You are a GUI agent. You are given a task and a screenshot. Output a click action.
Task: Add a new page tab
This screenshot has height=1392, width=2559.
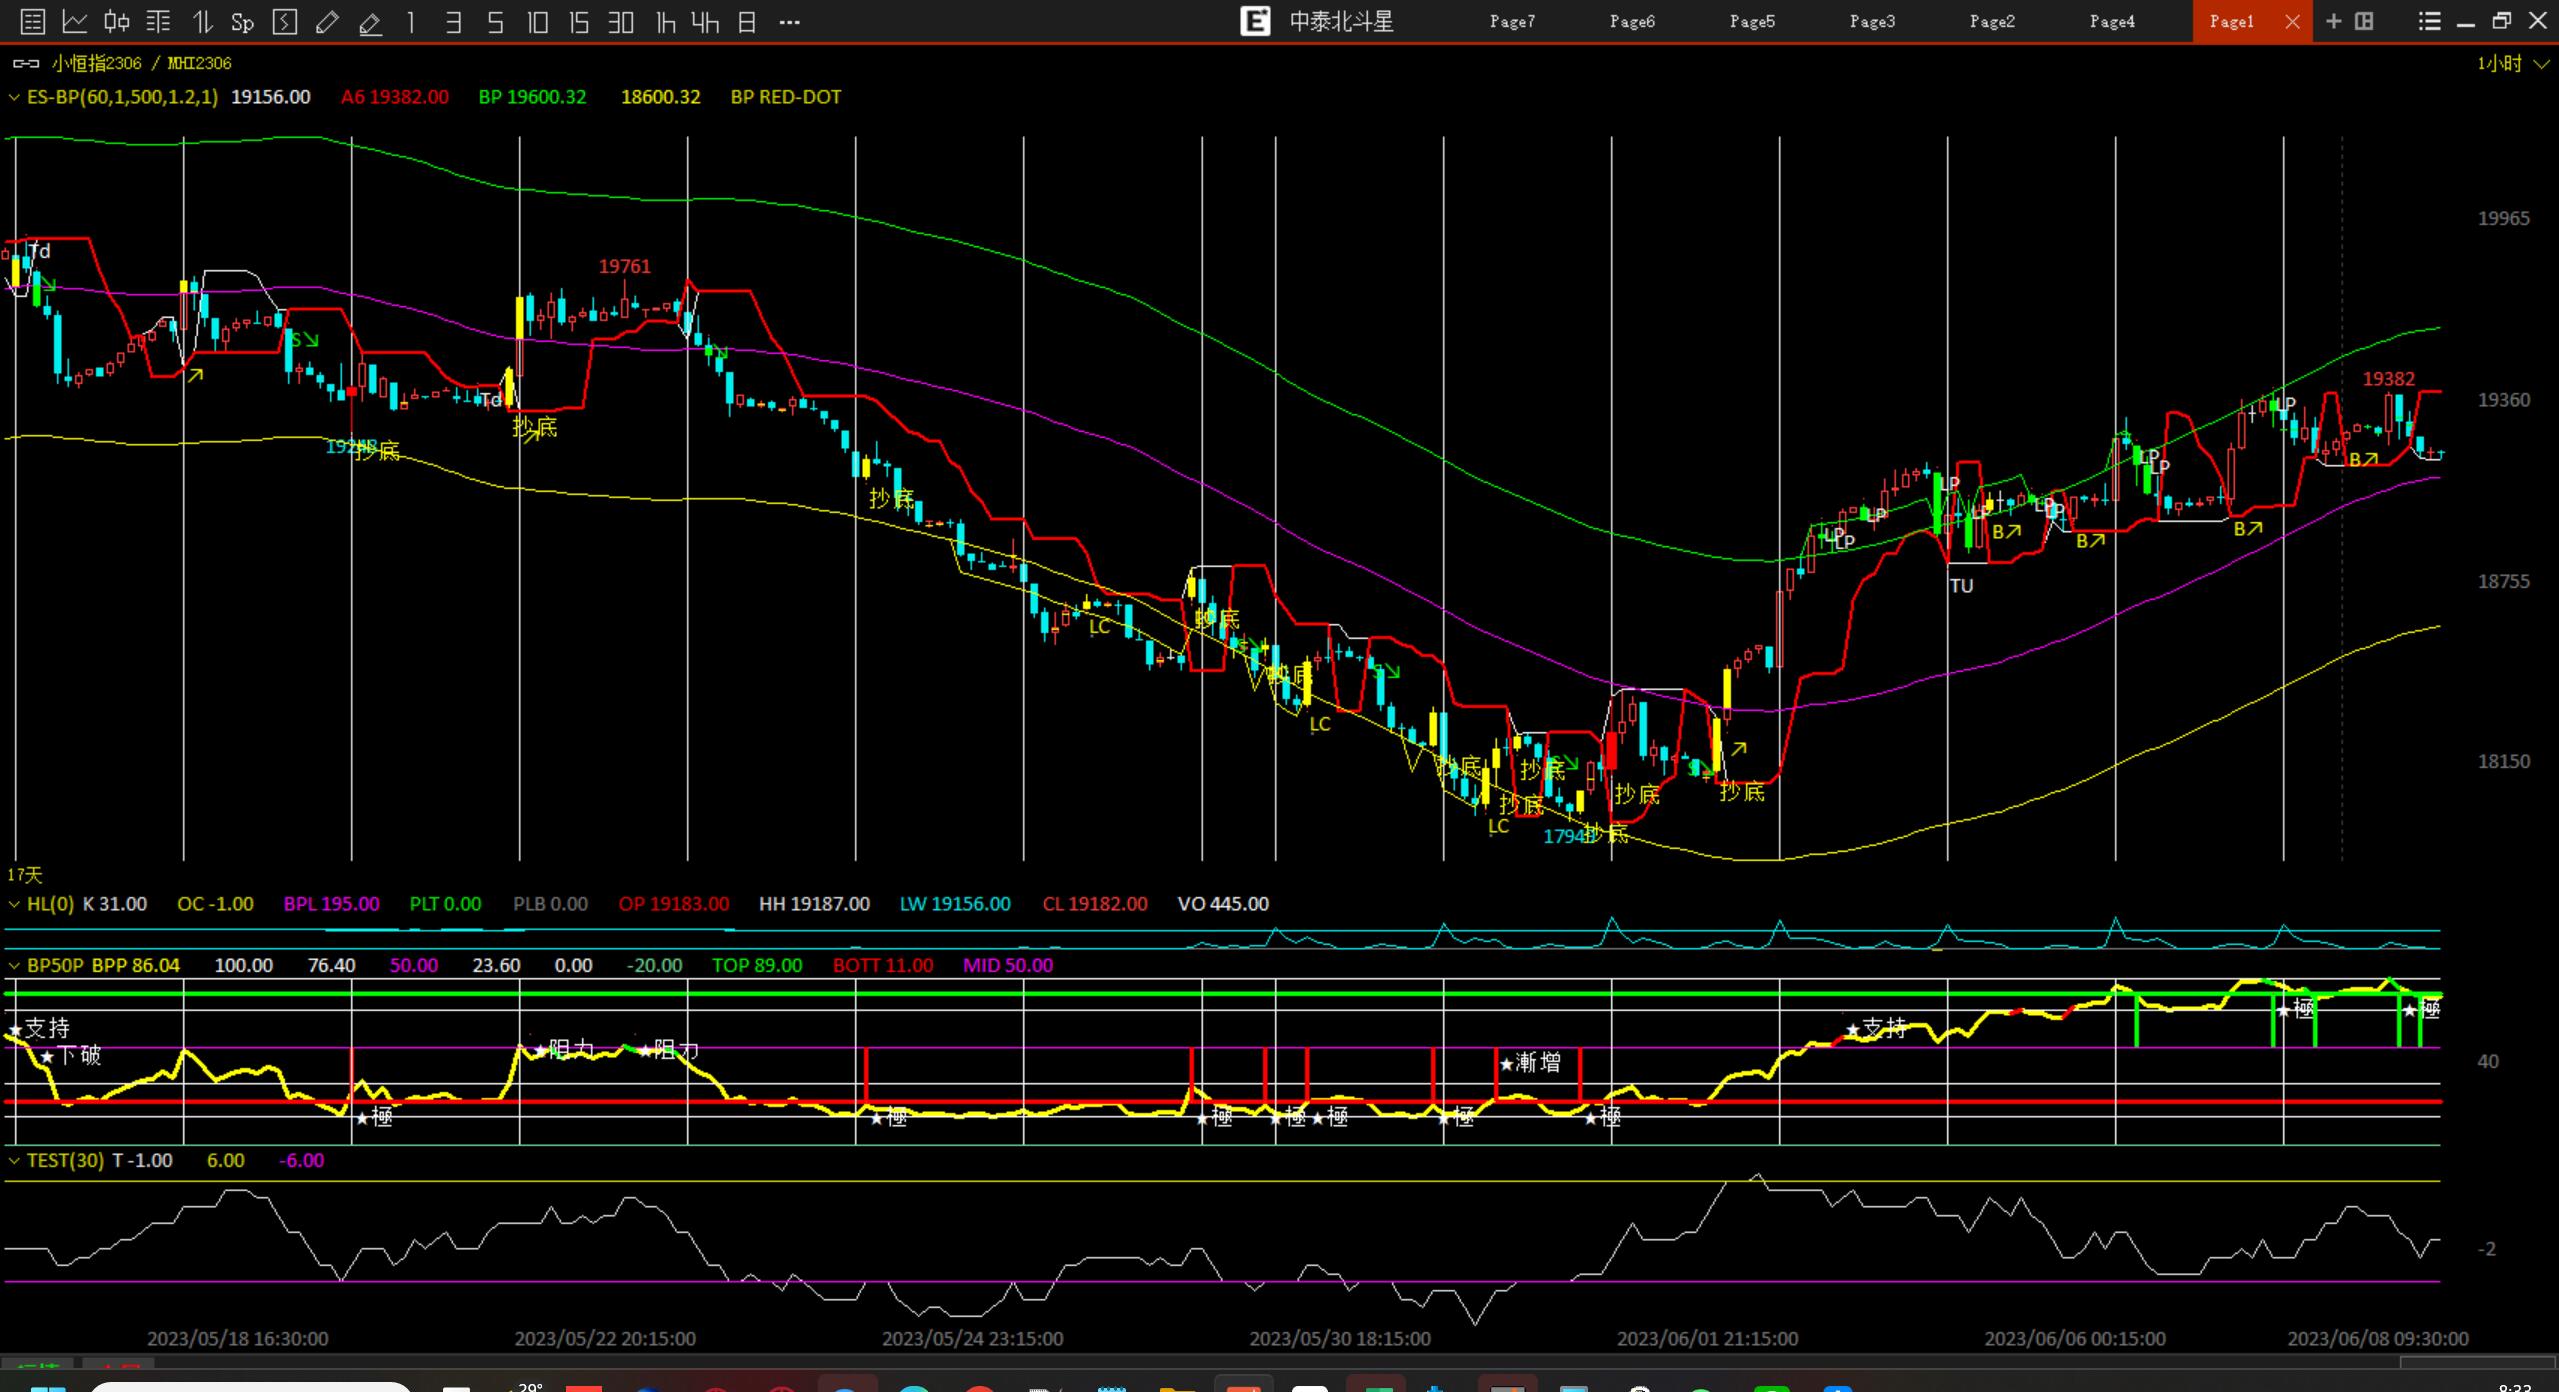pyautogui.click(x=2334, y=21)
